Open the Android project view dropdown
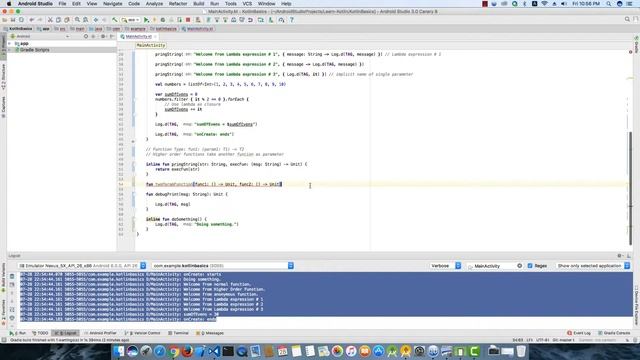 39,36
